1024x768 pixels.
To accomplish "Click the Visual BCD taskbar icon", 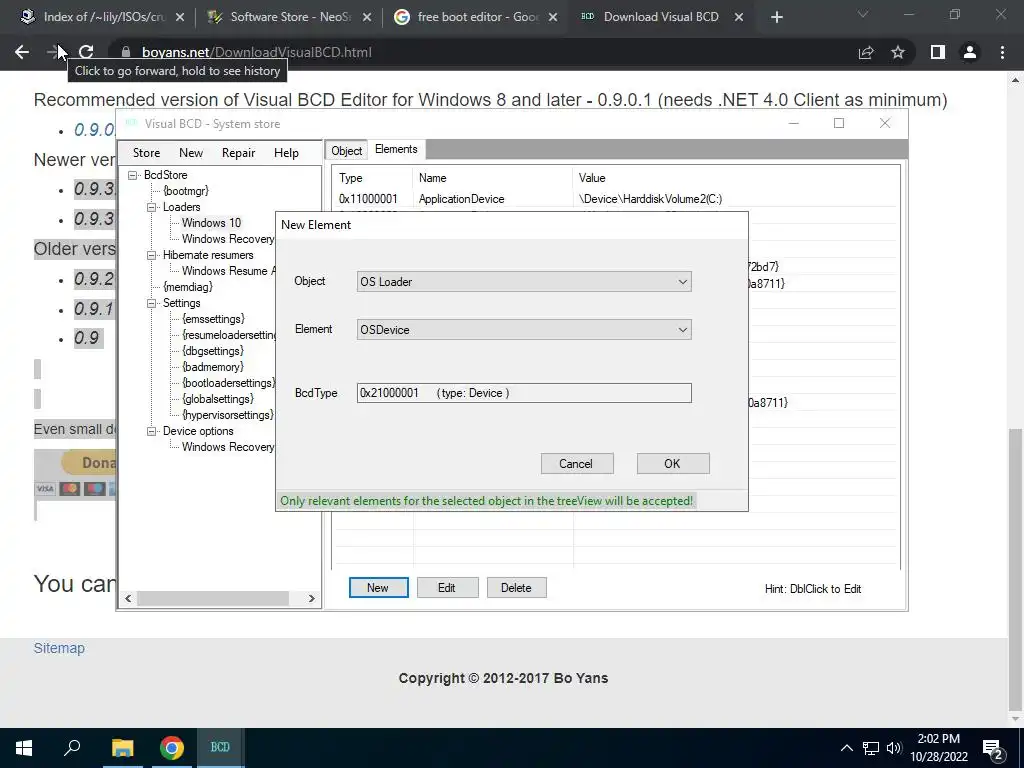I will pos(220,748).
